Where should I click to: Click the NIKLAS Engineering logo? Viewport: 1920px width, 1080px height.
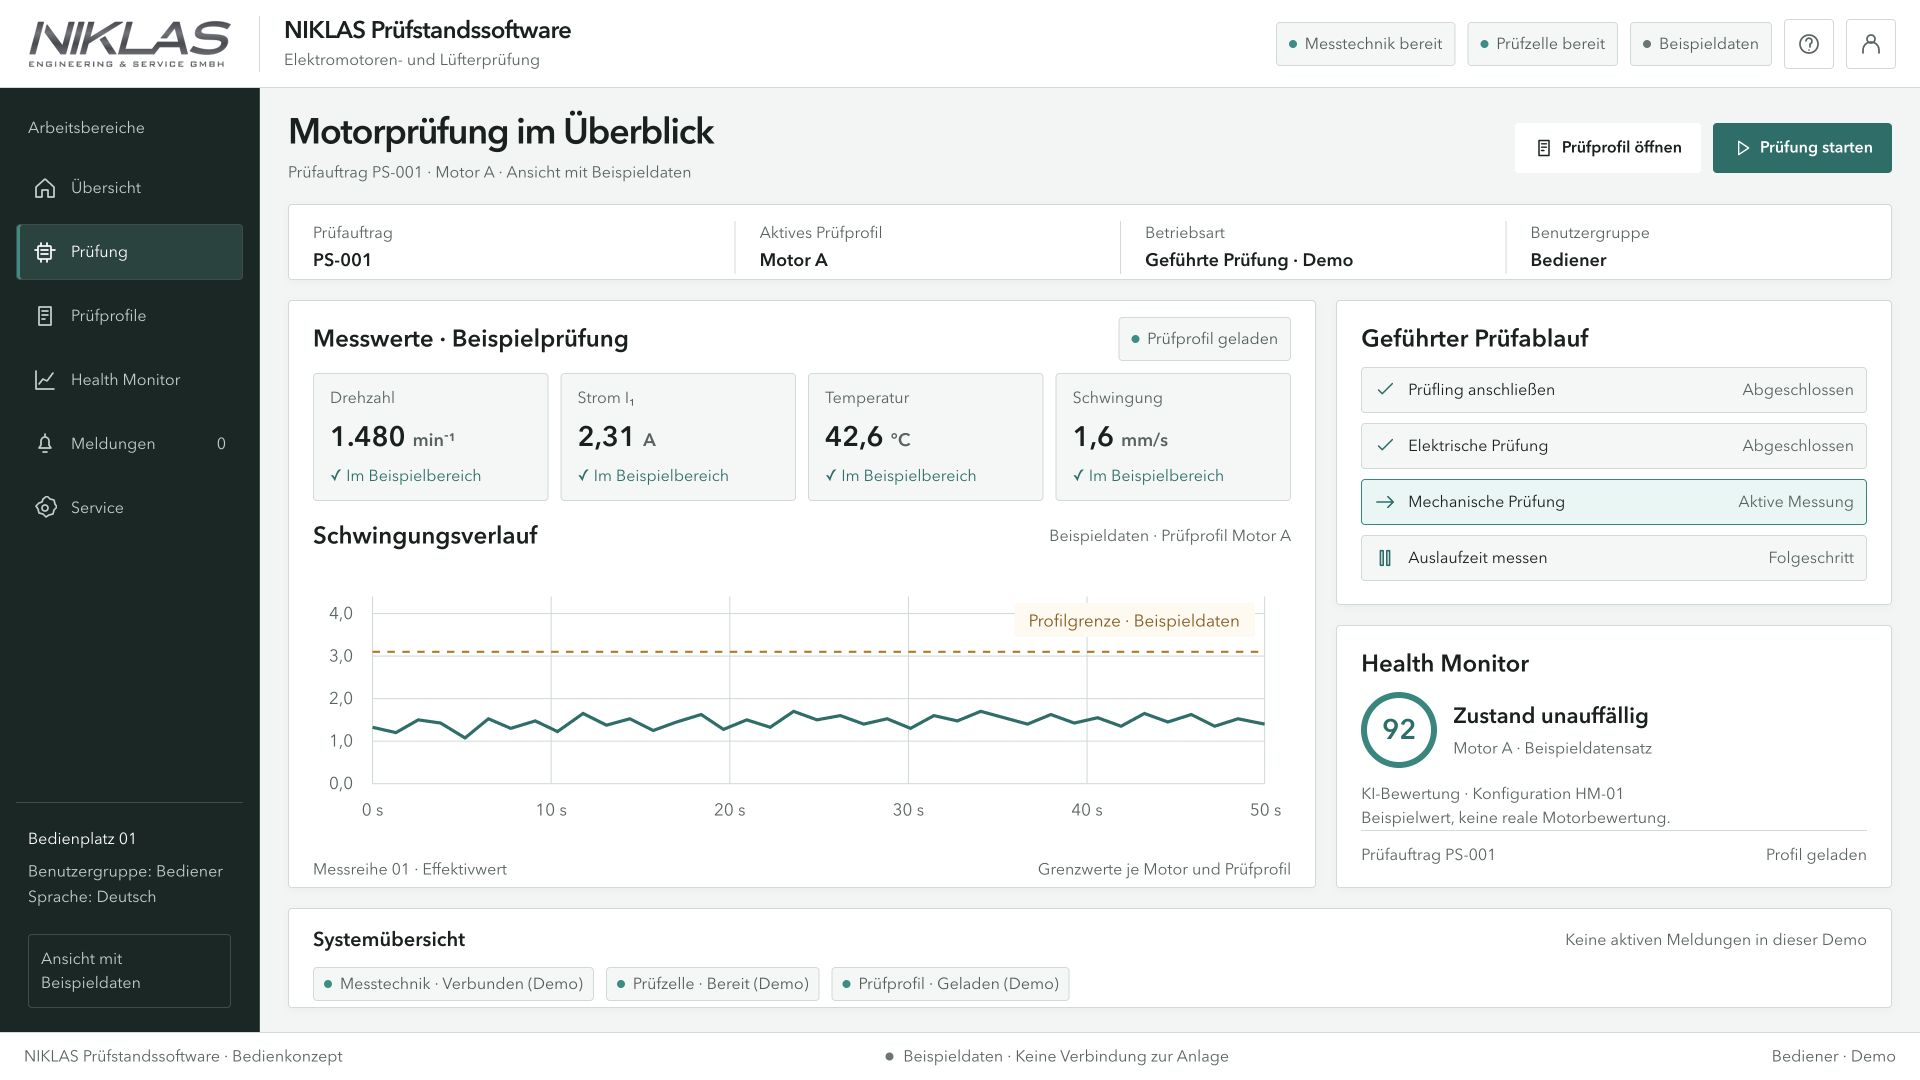pyautogui.click(x=129, y=44)
